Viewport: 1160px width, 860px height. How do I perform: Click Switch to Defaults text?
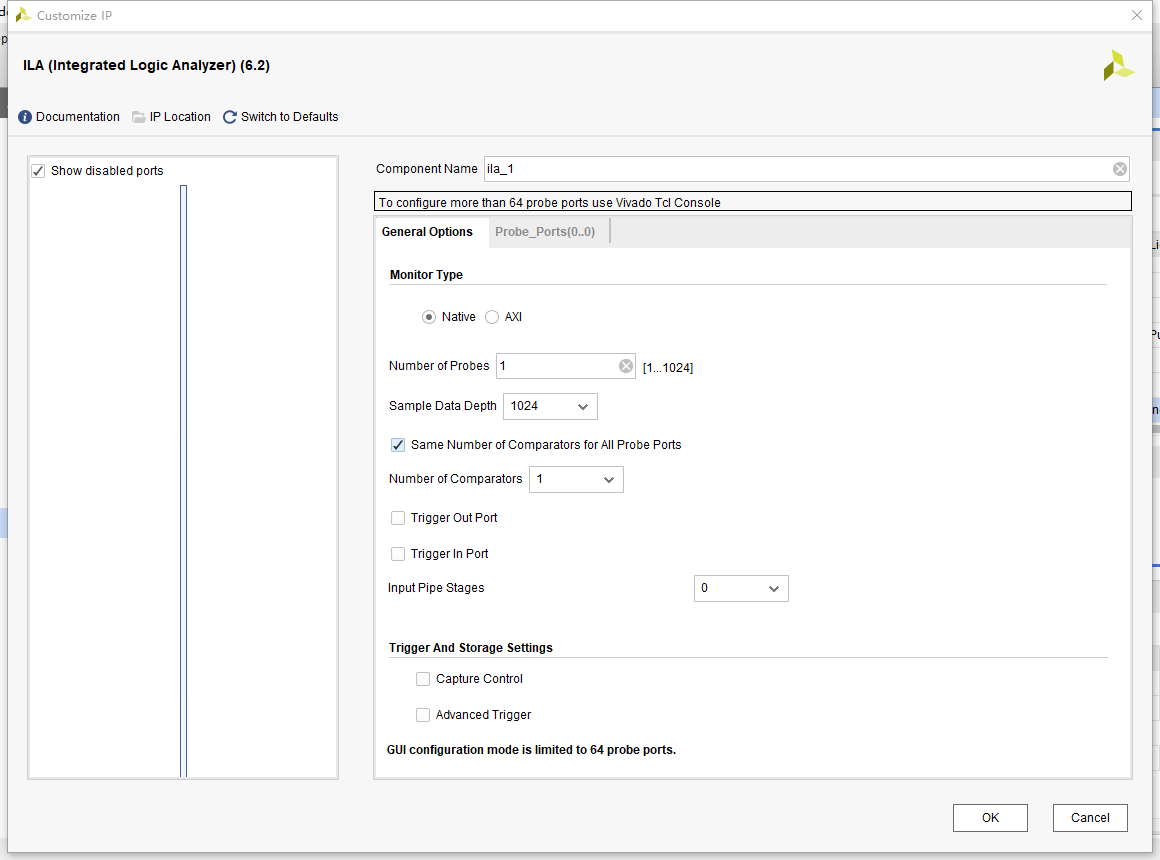pyautogui.click(x=289, y=117)
